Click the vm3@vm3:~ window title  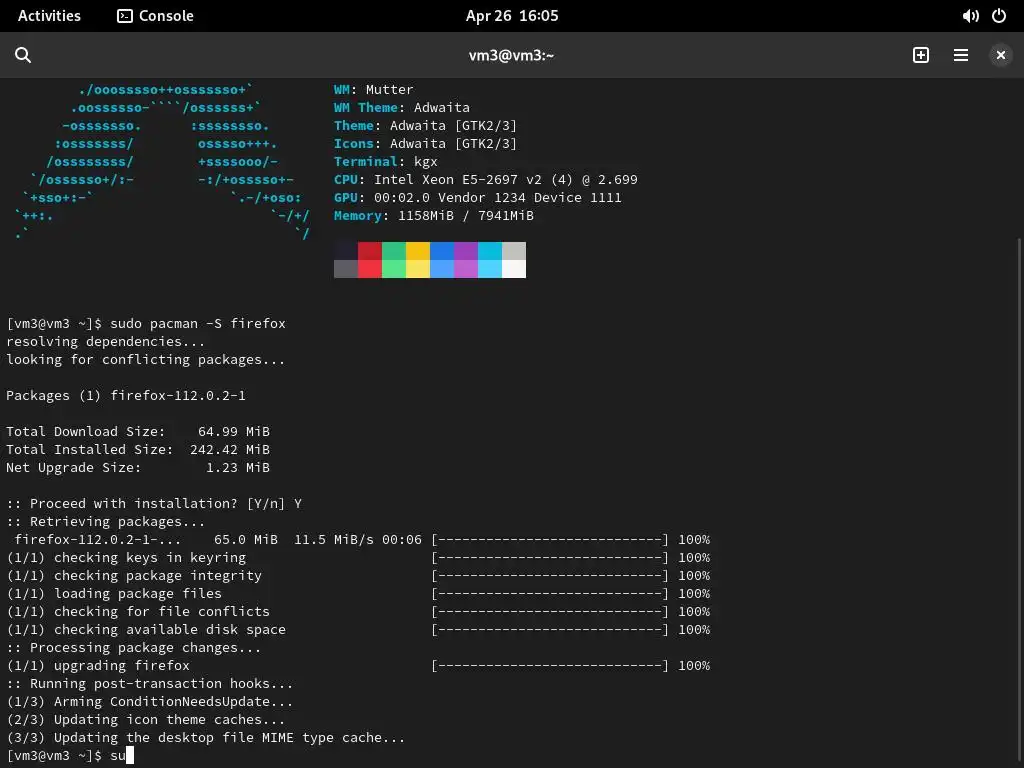coord(511,56)
